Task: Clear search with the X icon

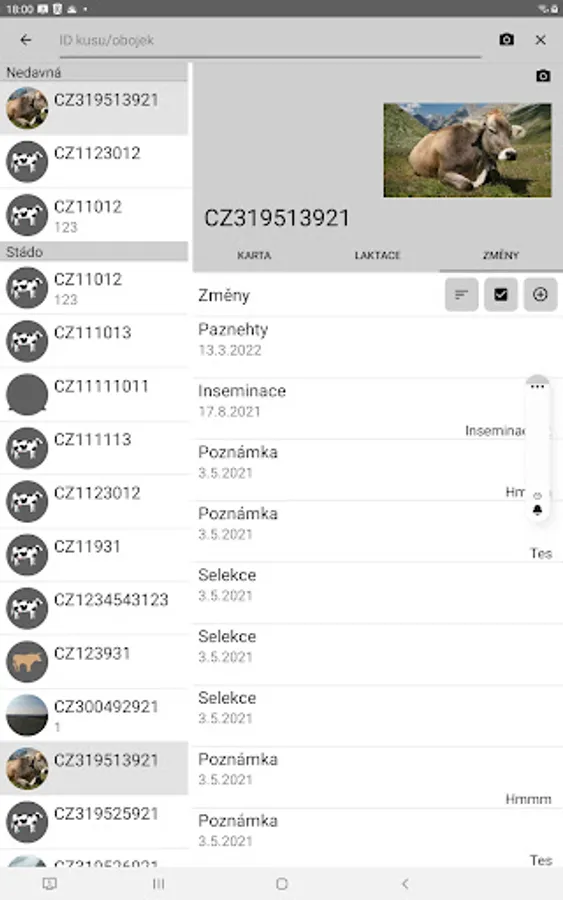Action: click(540, 40)
